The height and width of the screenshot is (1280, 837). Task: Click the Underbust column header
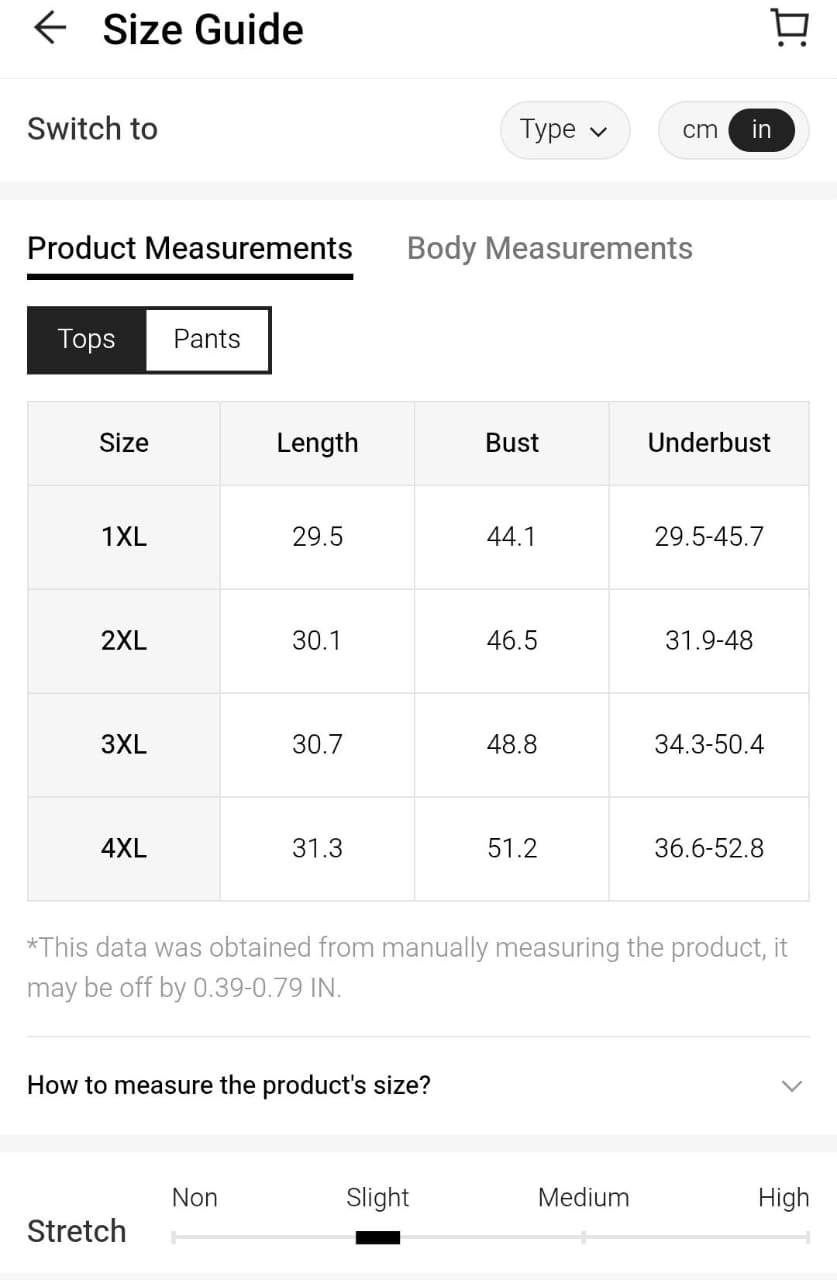[x=709, y=443]
